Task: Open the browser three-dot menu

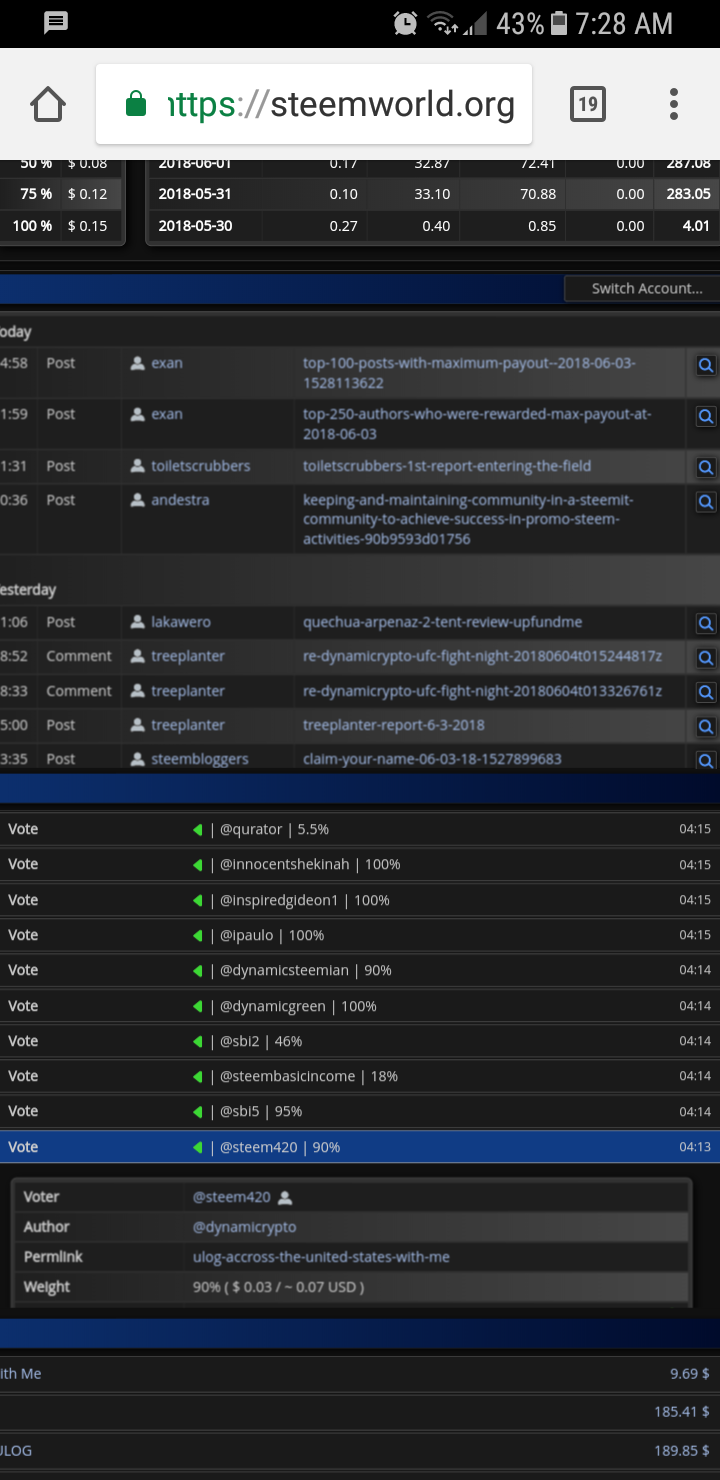Action: 674,104
